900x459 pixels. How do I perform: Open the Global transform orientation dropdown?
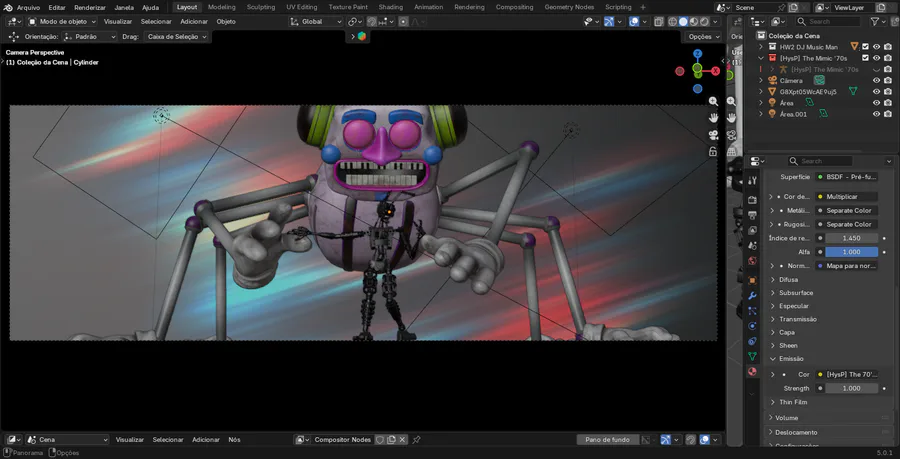point(314,21)
